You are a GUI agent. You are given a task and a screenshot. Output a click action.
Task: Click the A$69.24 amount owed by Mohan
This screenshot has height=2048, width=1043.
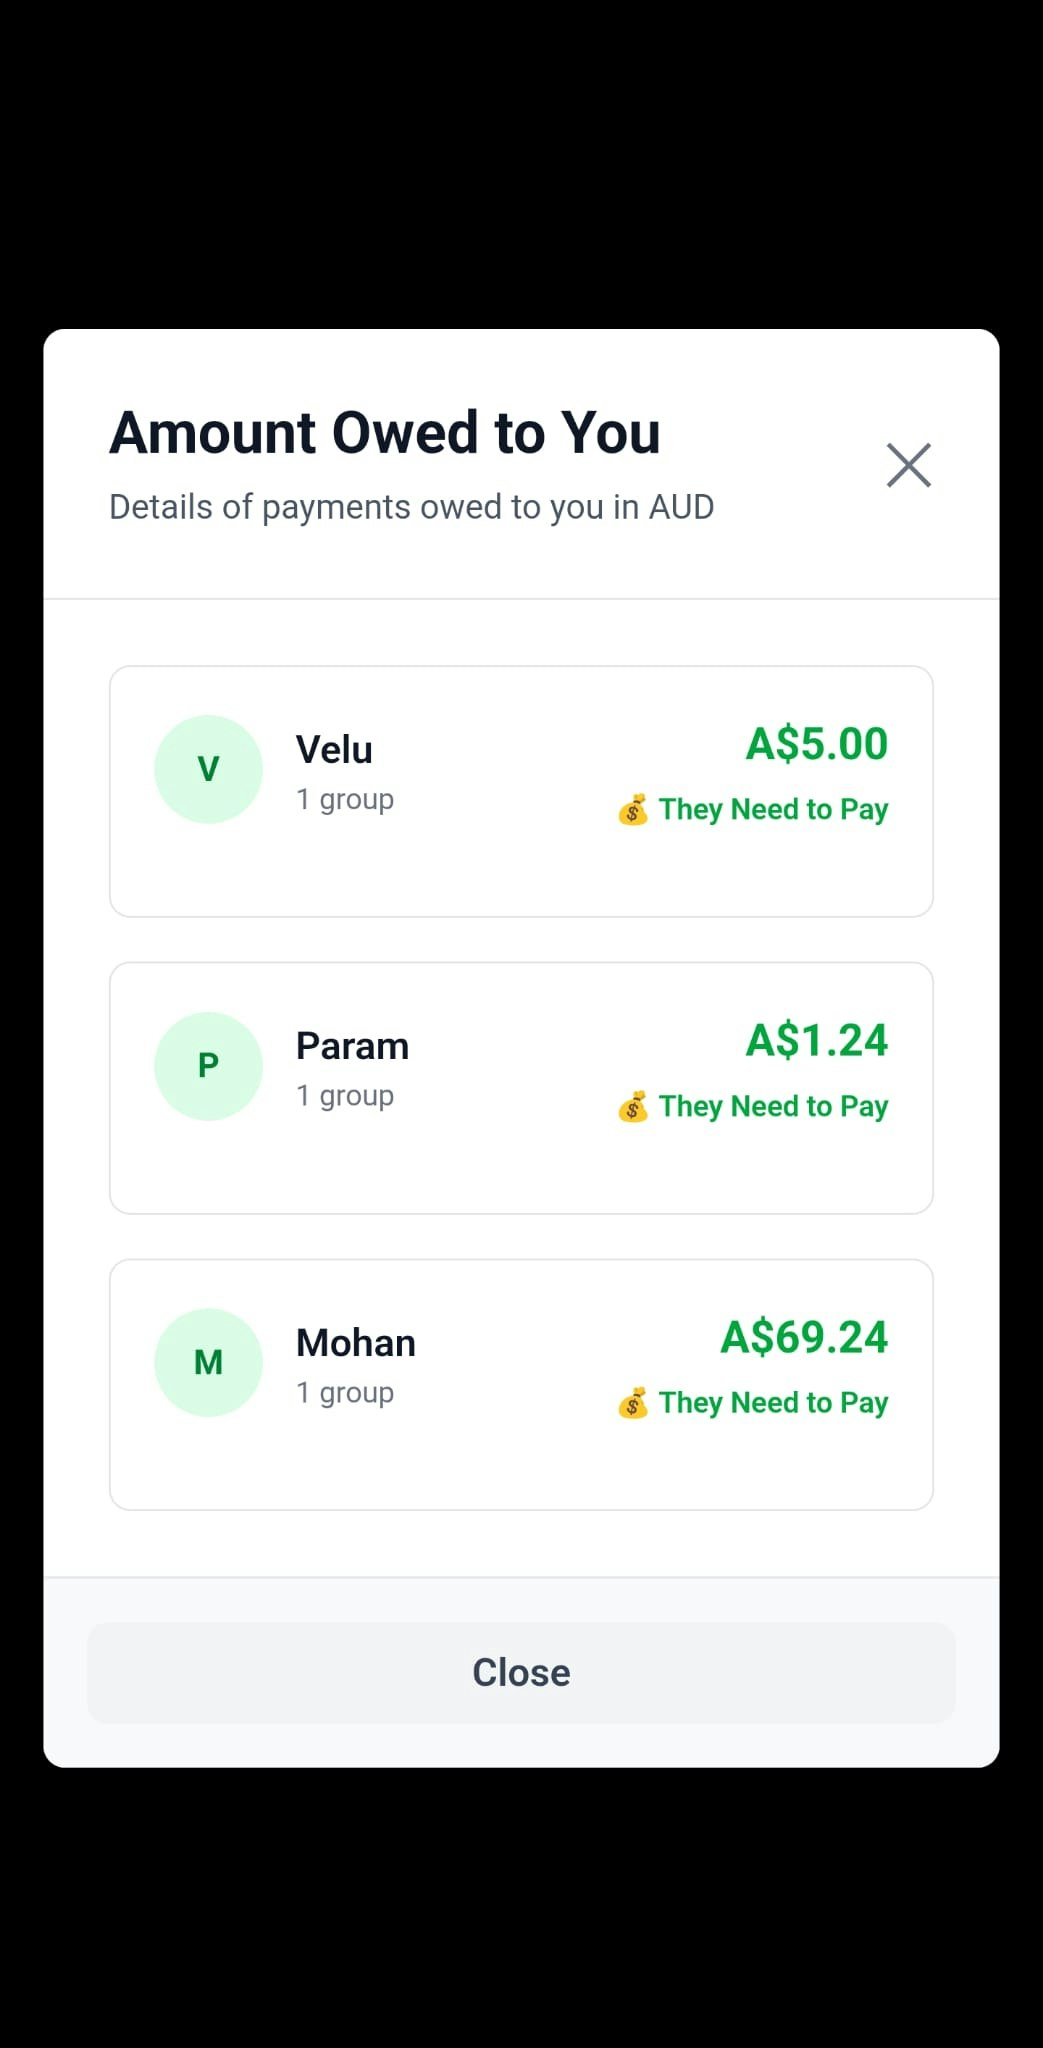804,1337
